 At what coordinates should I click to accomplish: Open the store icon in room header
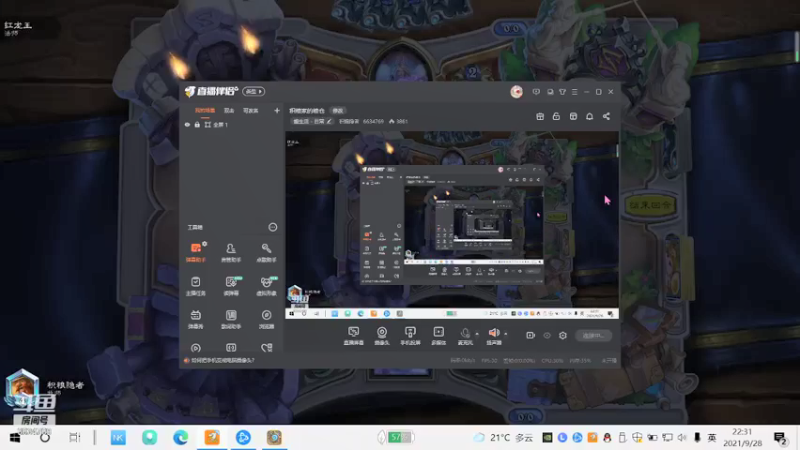point(573,116)
